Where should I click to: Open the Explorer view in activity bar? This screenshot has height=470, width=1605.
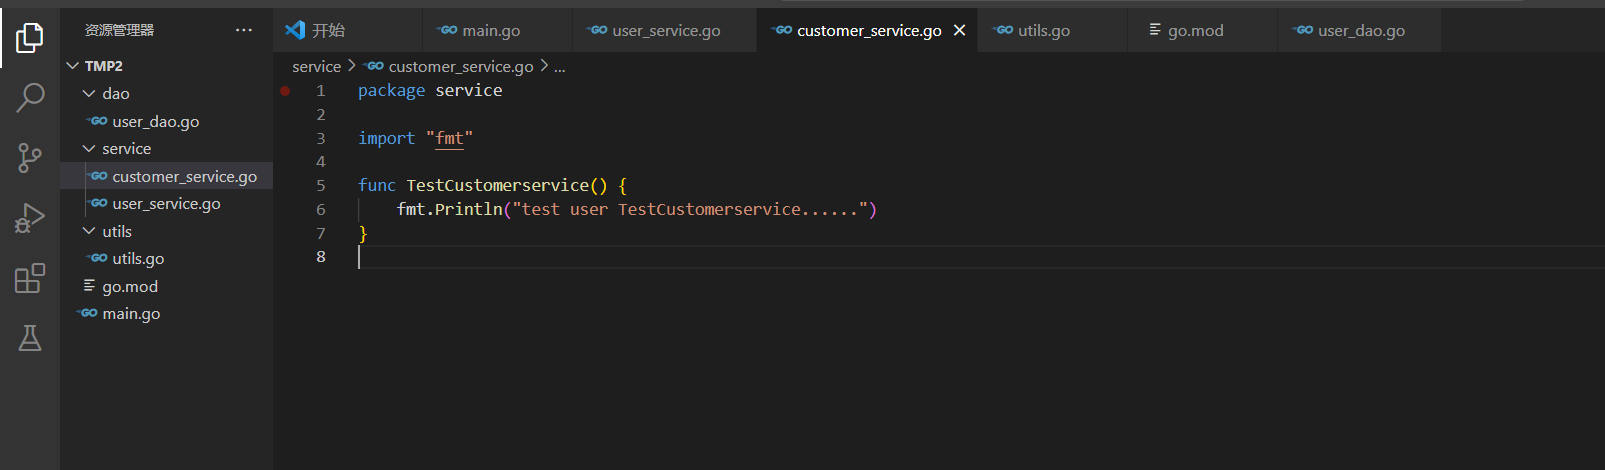pos(30,38)
